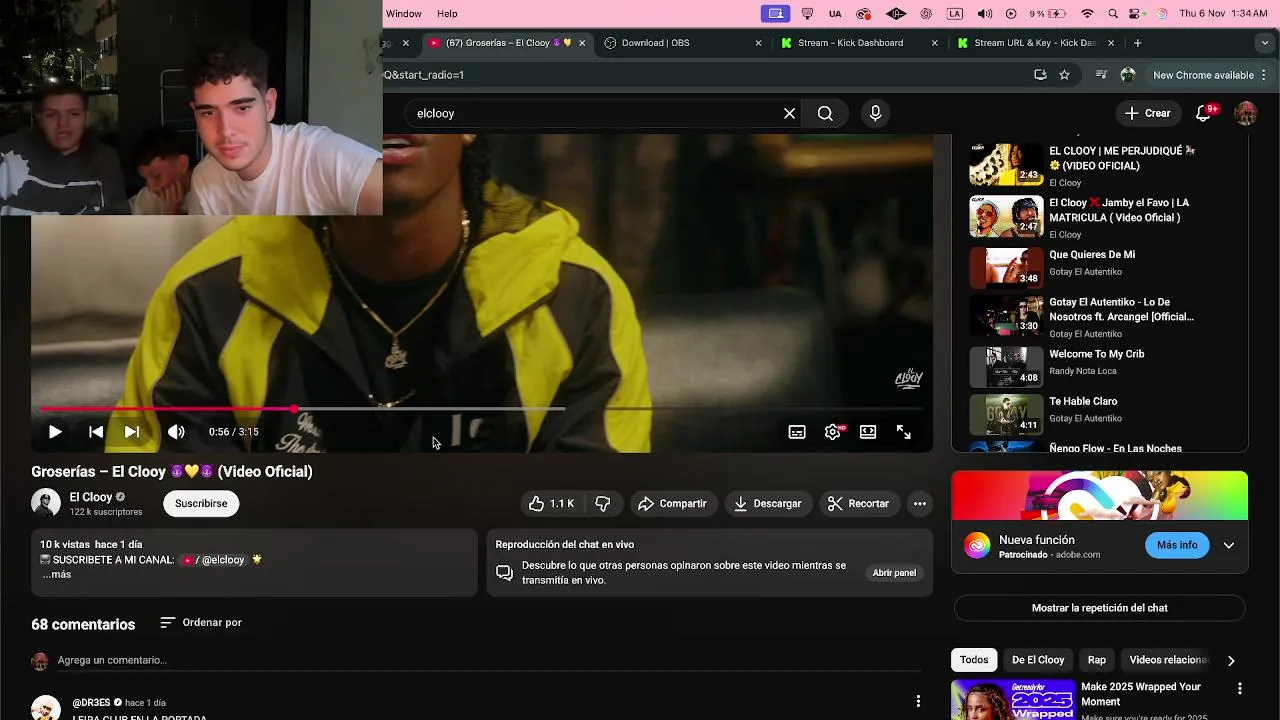Open the Window menu in menu bar
Image resolution: width=1280 pixels, height=720 pixels.
pyautogui.click(x=404, y=14)
